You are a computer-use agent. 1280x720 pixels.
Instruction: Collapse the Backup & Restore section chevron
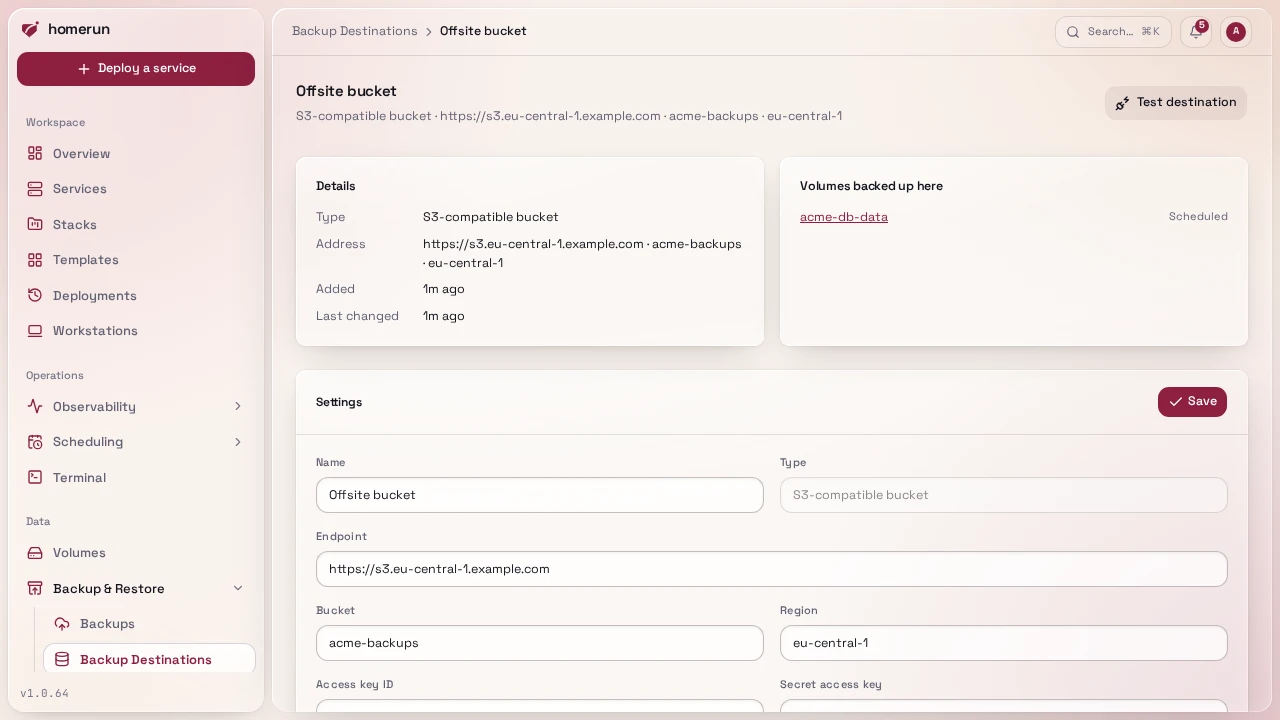point(238,588)
